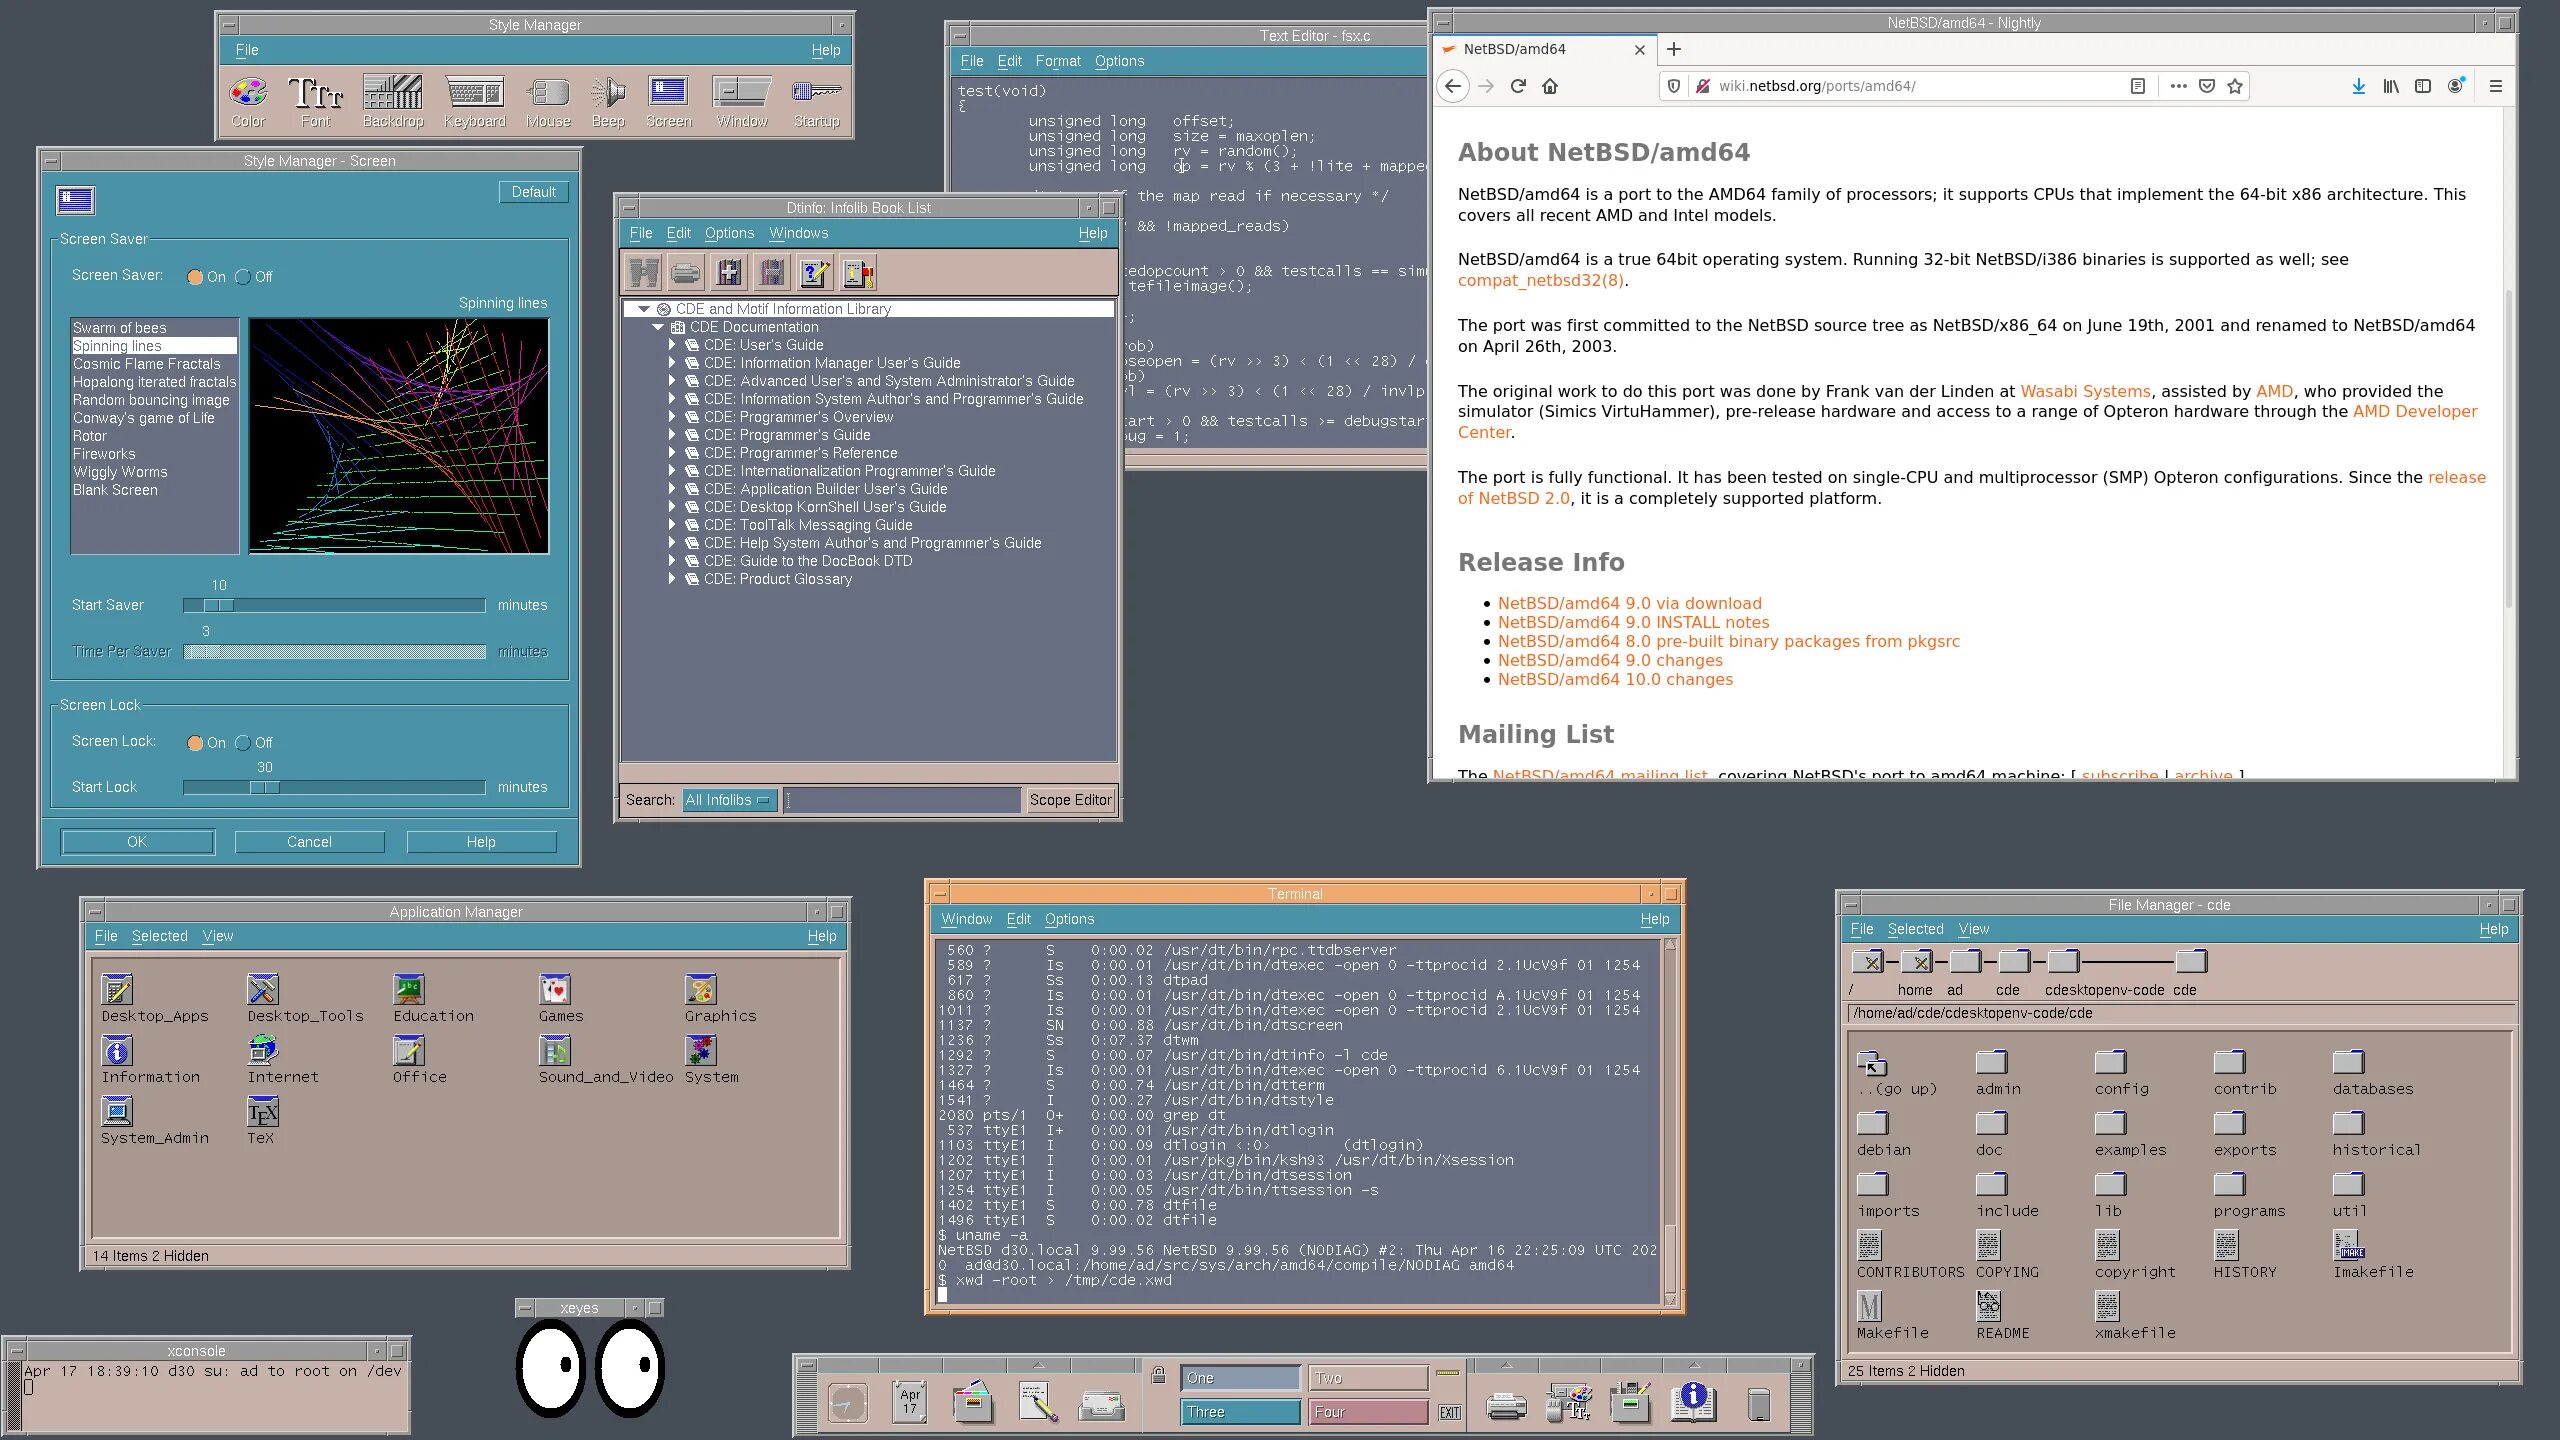Click the clock icon on front panel
2560x1440 pixels.
[x=848, y=1403]
